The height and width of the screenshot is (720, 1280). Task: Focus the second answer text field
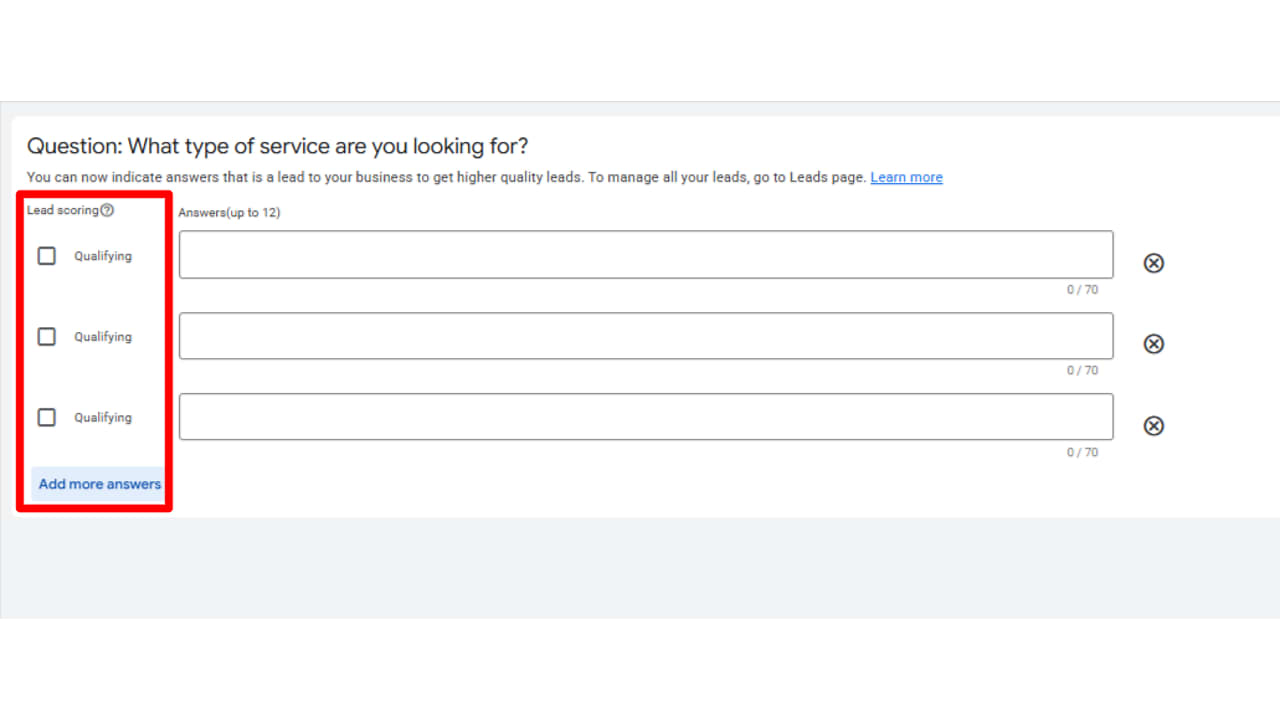click(x=646, y=336)
